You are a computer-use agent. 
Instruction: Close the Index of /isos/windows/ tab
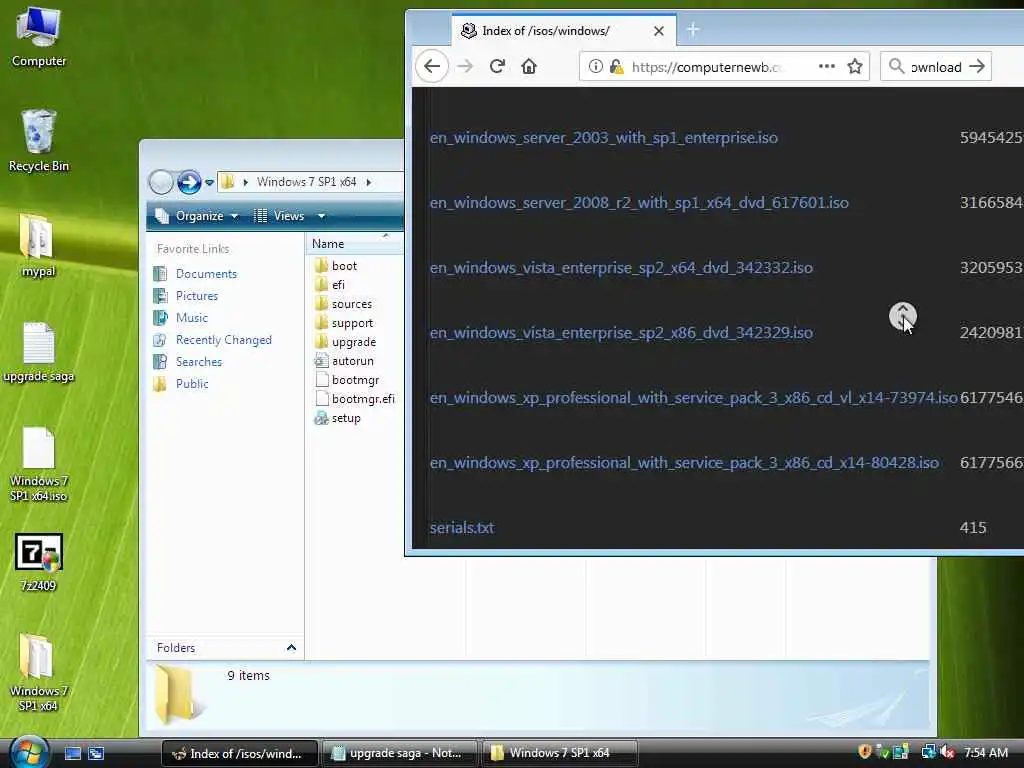point(659,31)
